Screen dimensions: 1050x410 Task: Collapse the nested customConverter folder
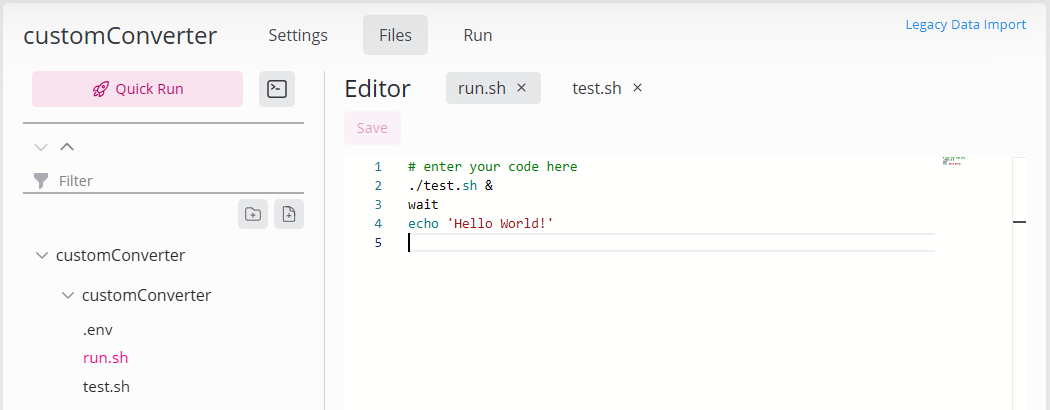click(x=67, y=295)
